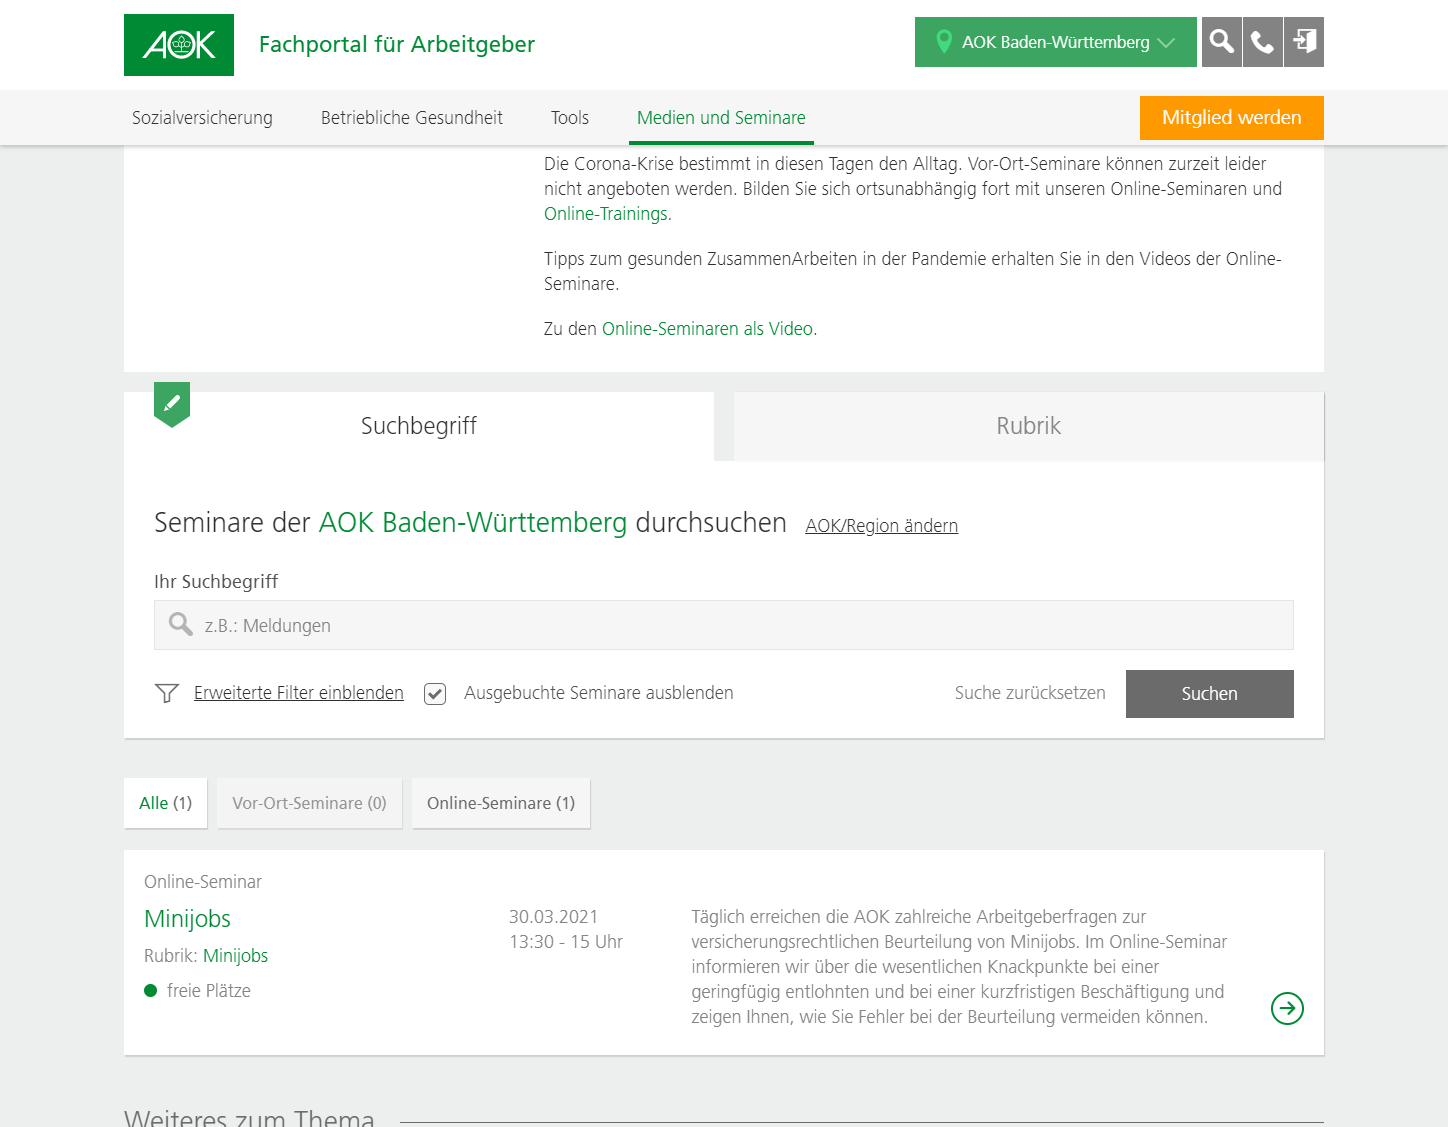Show extended filters via Erweiterte Filter einblenden
The height and width of the screenshot is (1127, 1448).
pos(299,693)
